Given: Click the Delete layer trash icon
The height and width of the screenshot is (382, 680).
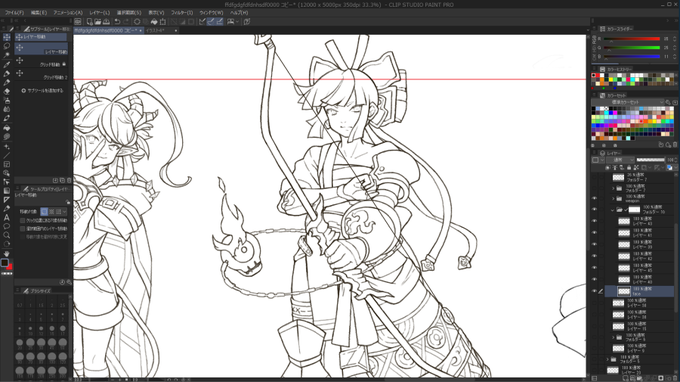Looking at the screenshot, I should (674, 379).
